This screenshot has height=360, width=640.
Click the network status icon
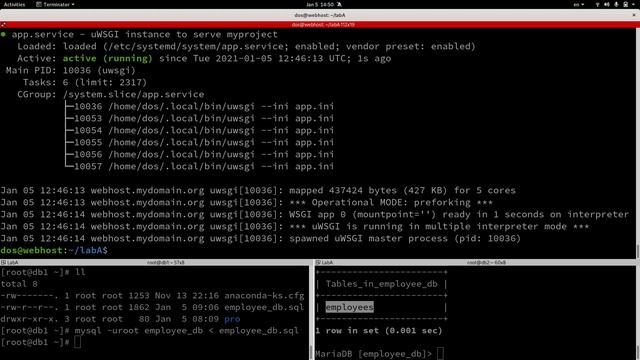(x=598, y=4)
